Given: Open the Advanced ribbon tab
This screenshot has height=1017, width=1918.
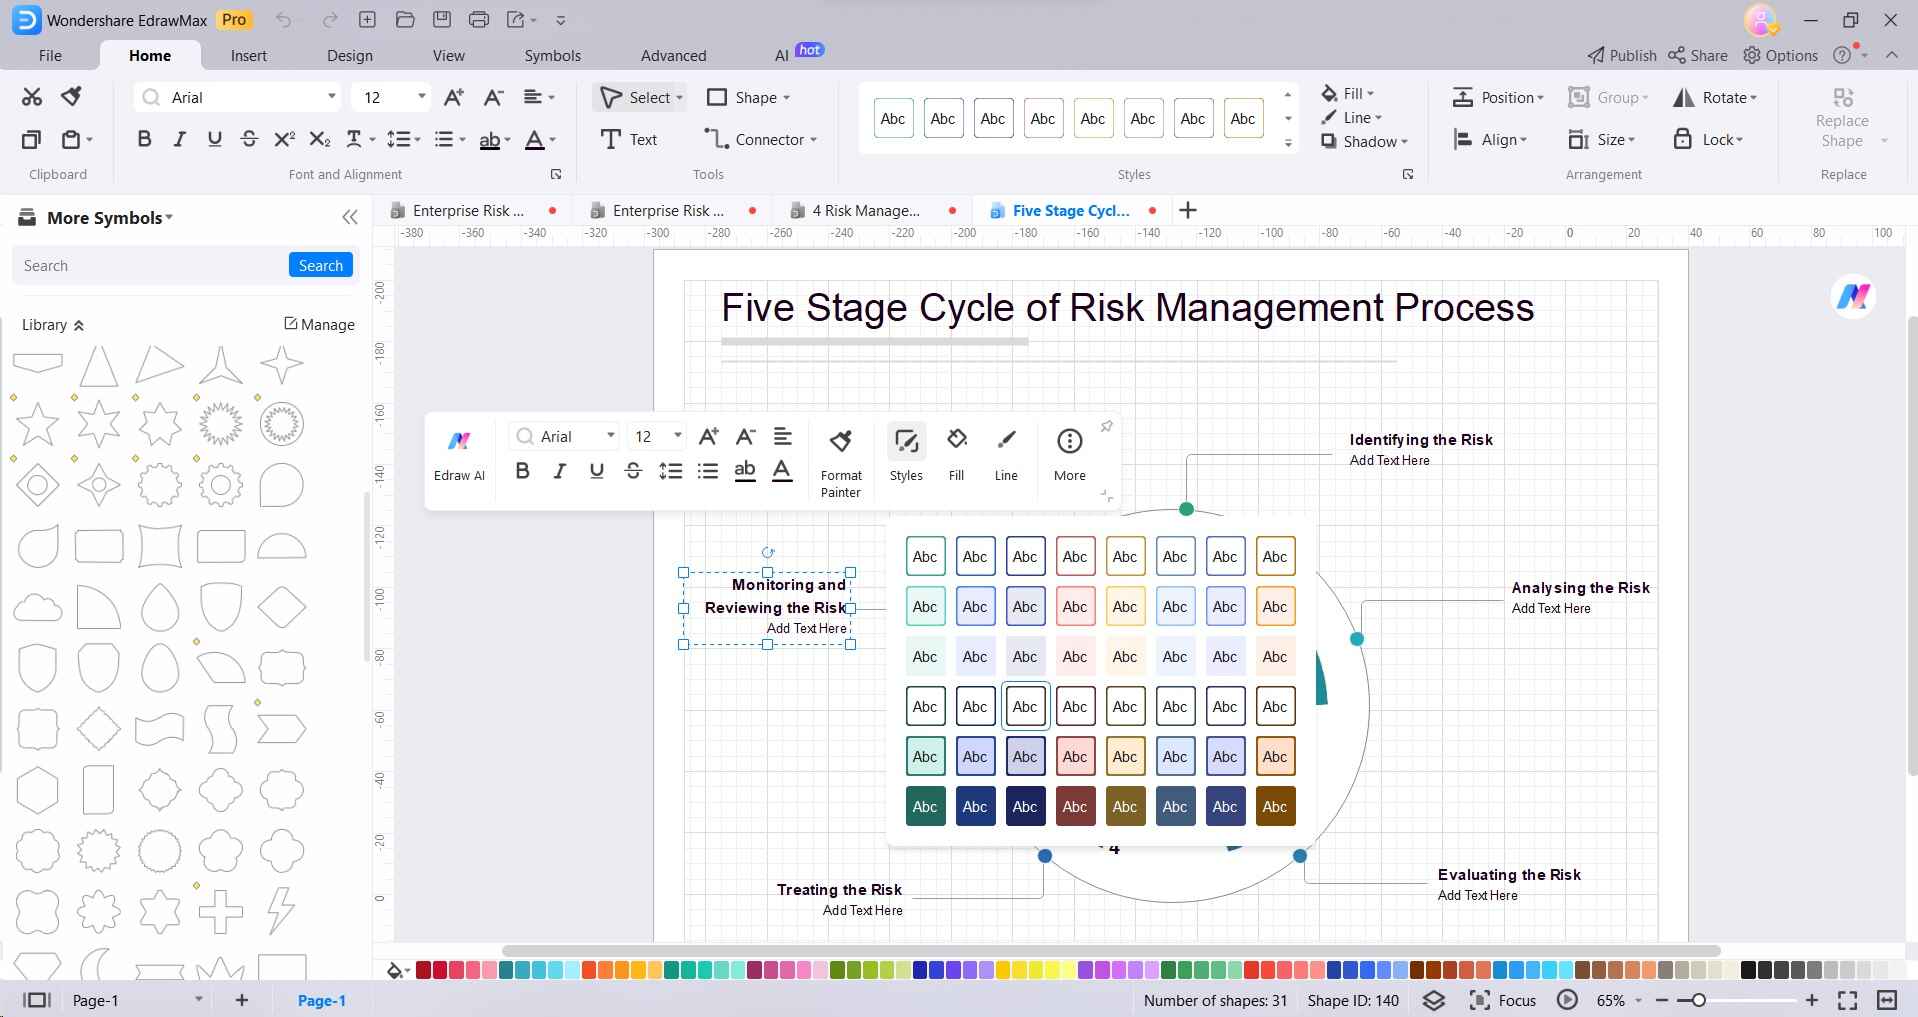Looking at the screenshot, I should click(673, 56).
